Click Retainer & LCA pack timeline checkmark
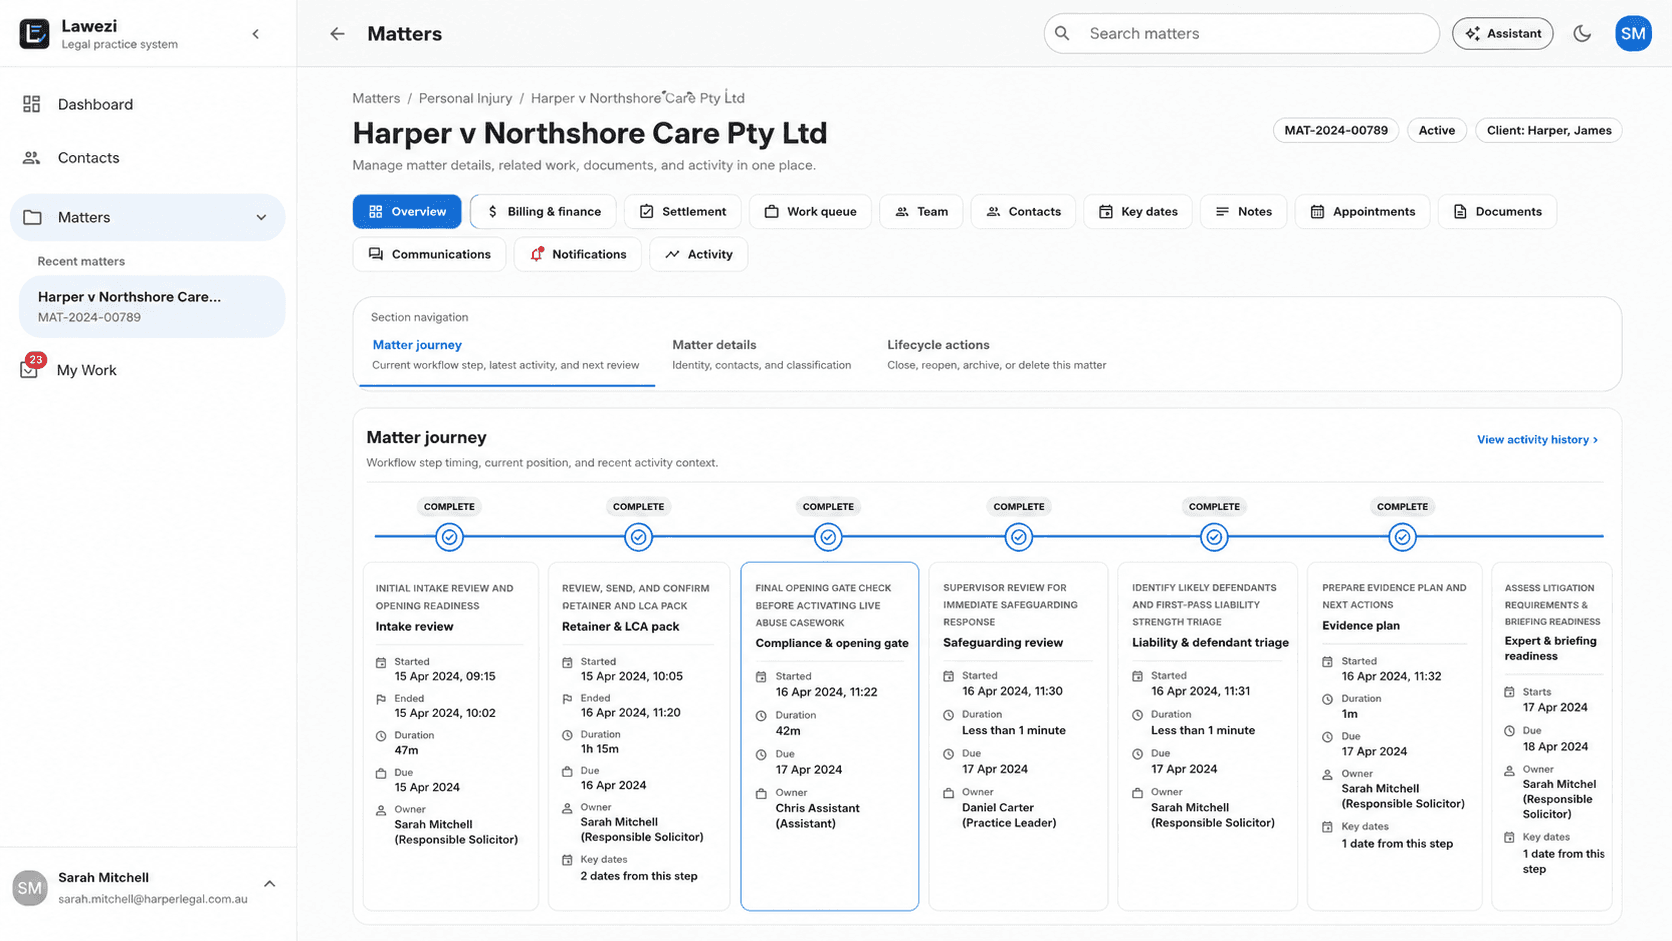The height and width of the screenshot is (941, 1672). [638, 537]
